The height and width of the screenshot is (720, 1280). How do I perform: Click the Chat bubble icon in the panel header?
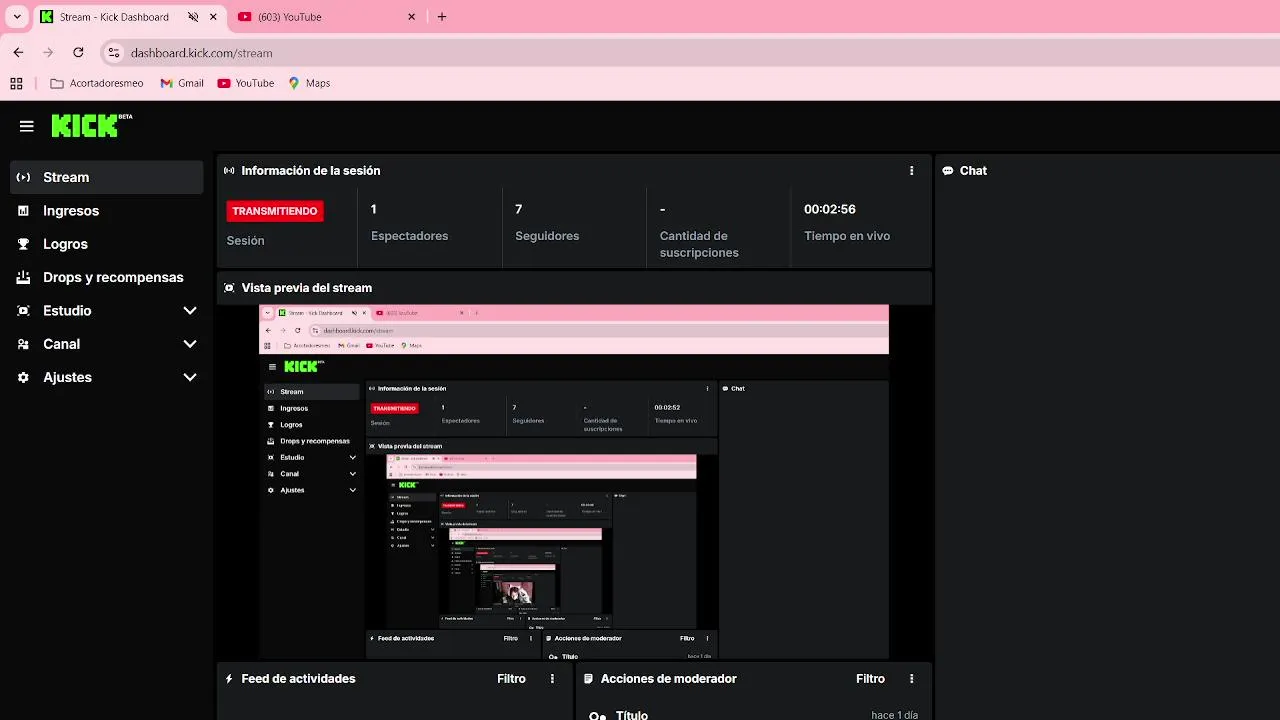pos(948,171)
